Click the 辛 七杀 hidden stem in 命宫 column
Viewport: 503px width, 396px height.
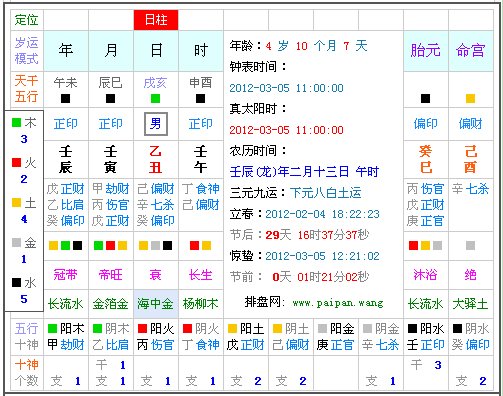[x=470, y=189]
